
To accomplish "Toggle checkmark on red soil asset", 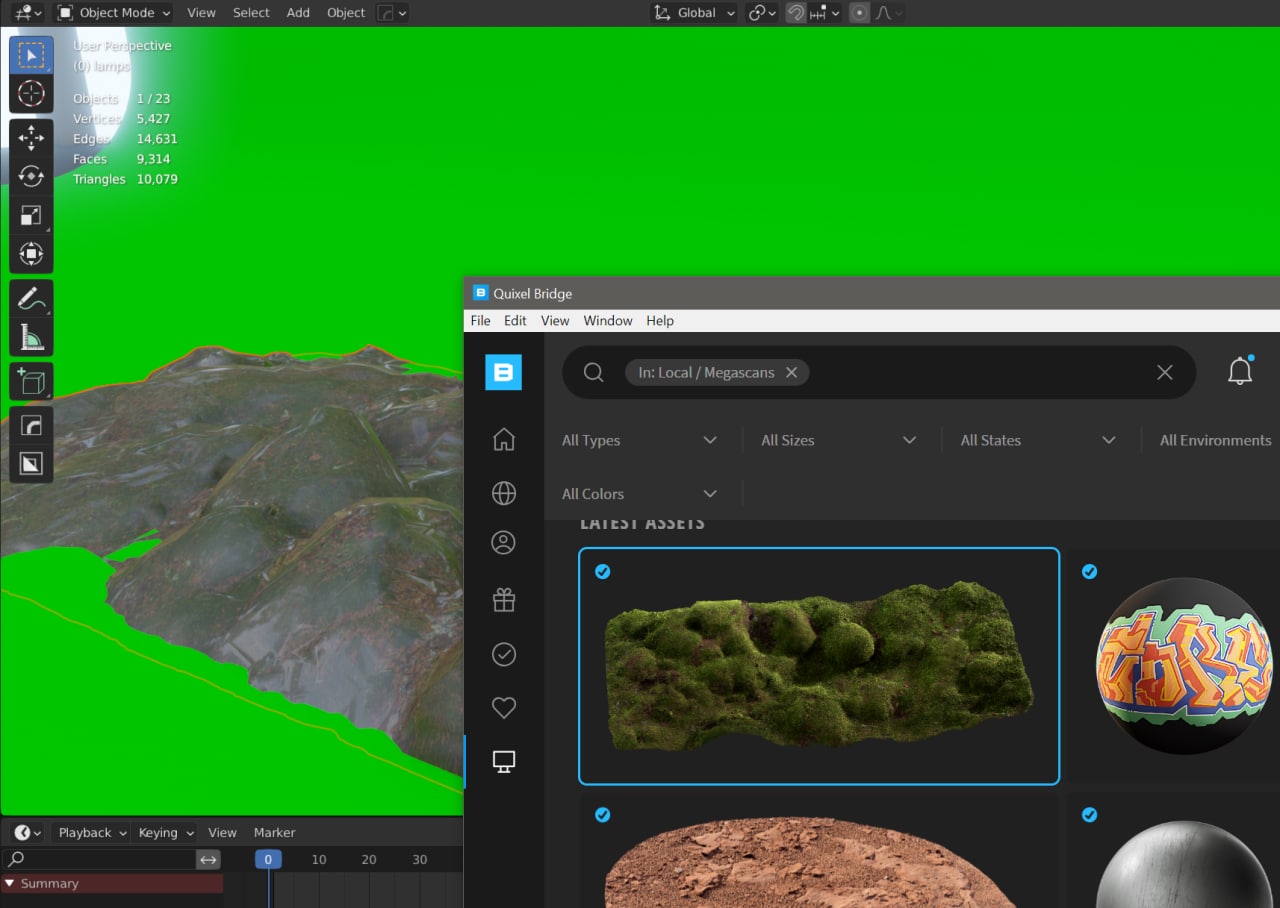I will pos(603,815).
